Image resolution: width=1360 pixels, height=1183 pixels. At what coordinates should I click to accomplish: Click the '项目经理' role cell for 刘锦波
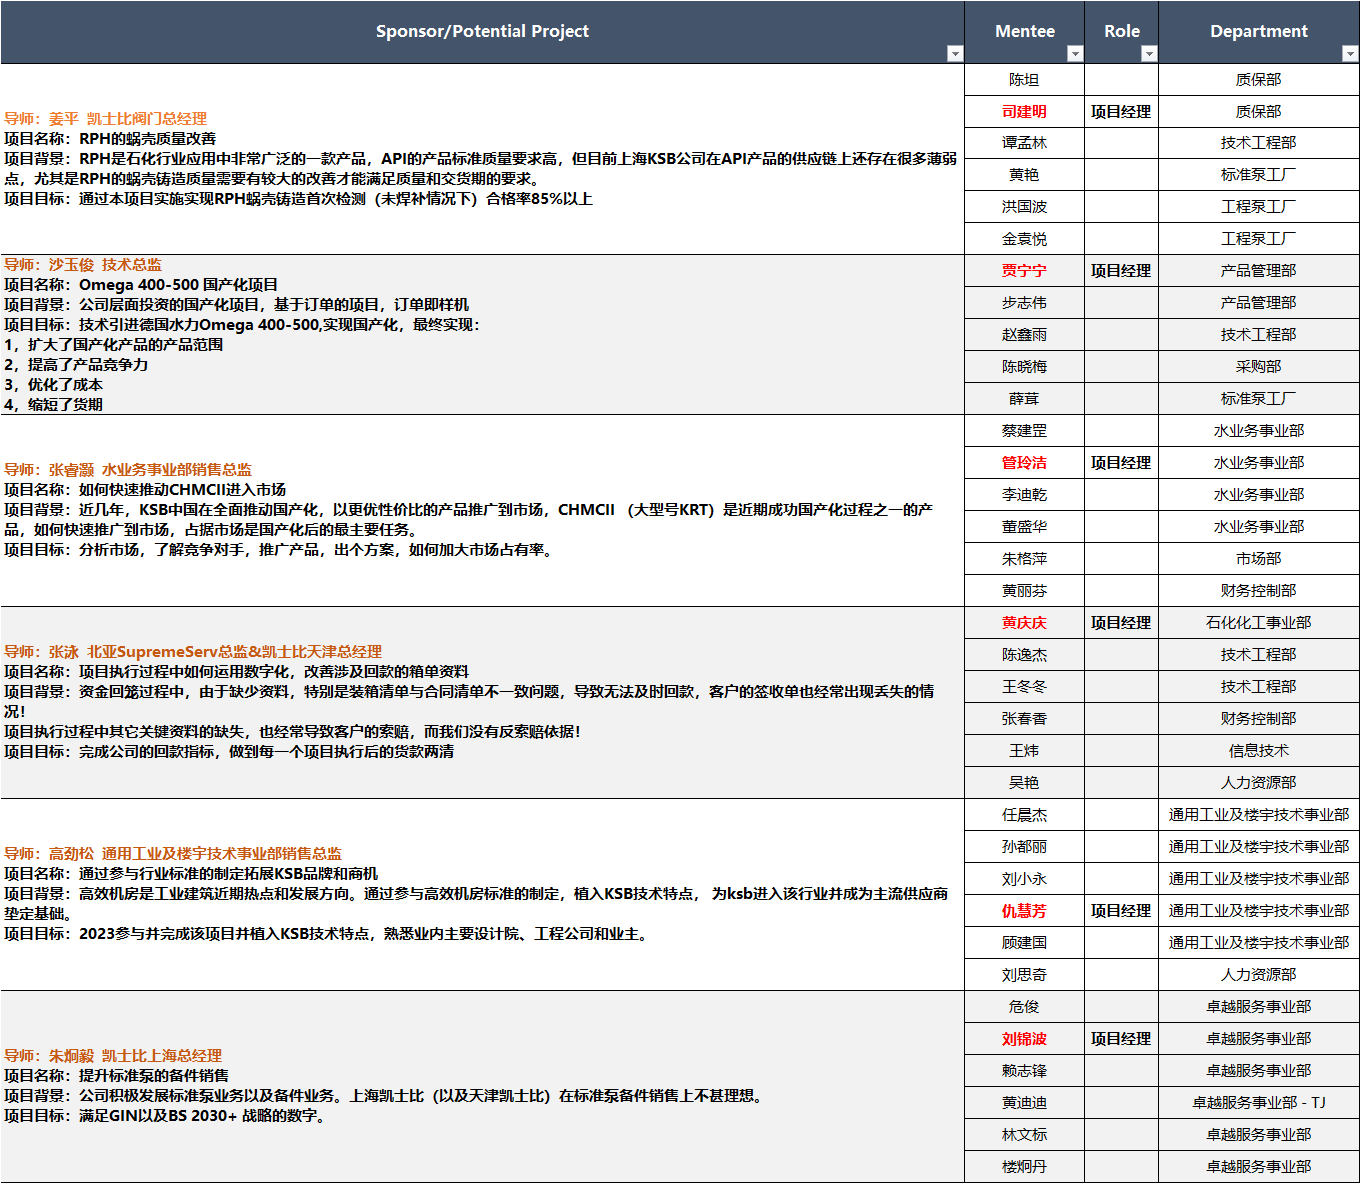coord(1121,1039)
